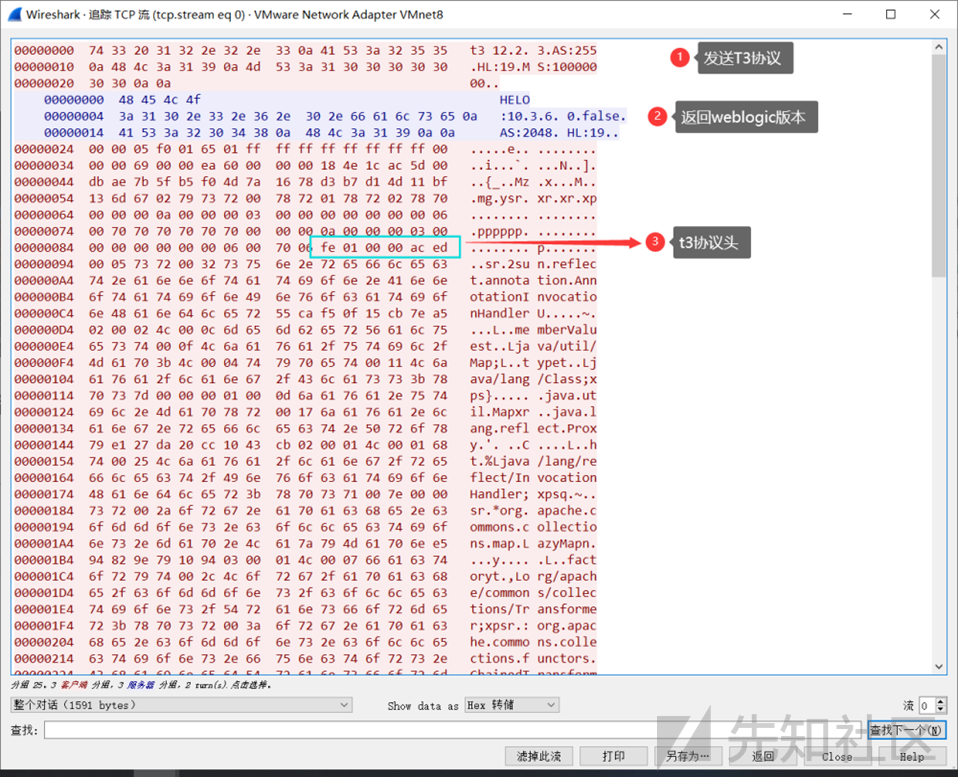This screenshot has width=958, height=777.
Task: Click ASCII text 'Map;L..t ypet..Lj'
Action: click(x=533, y=362)
